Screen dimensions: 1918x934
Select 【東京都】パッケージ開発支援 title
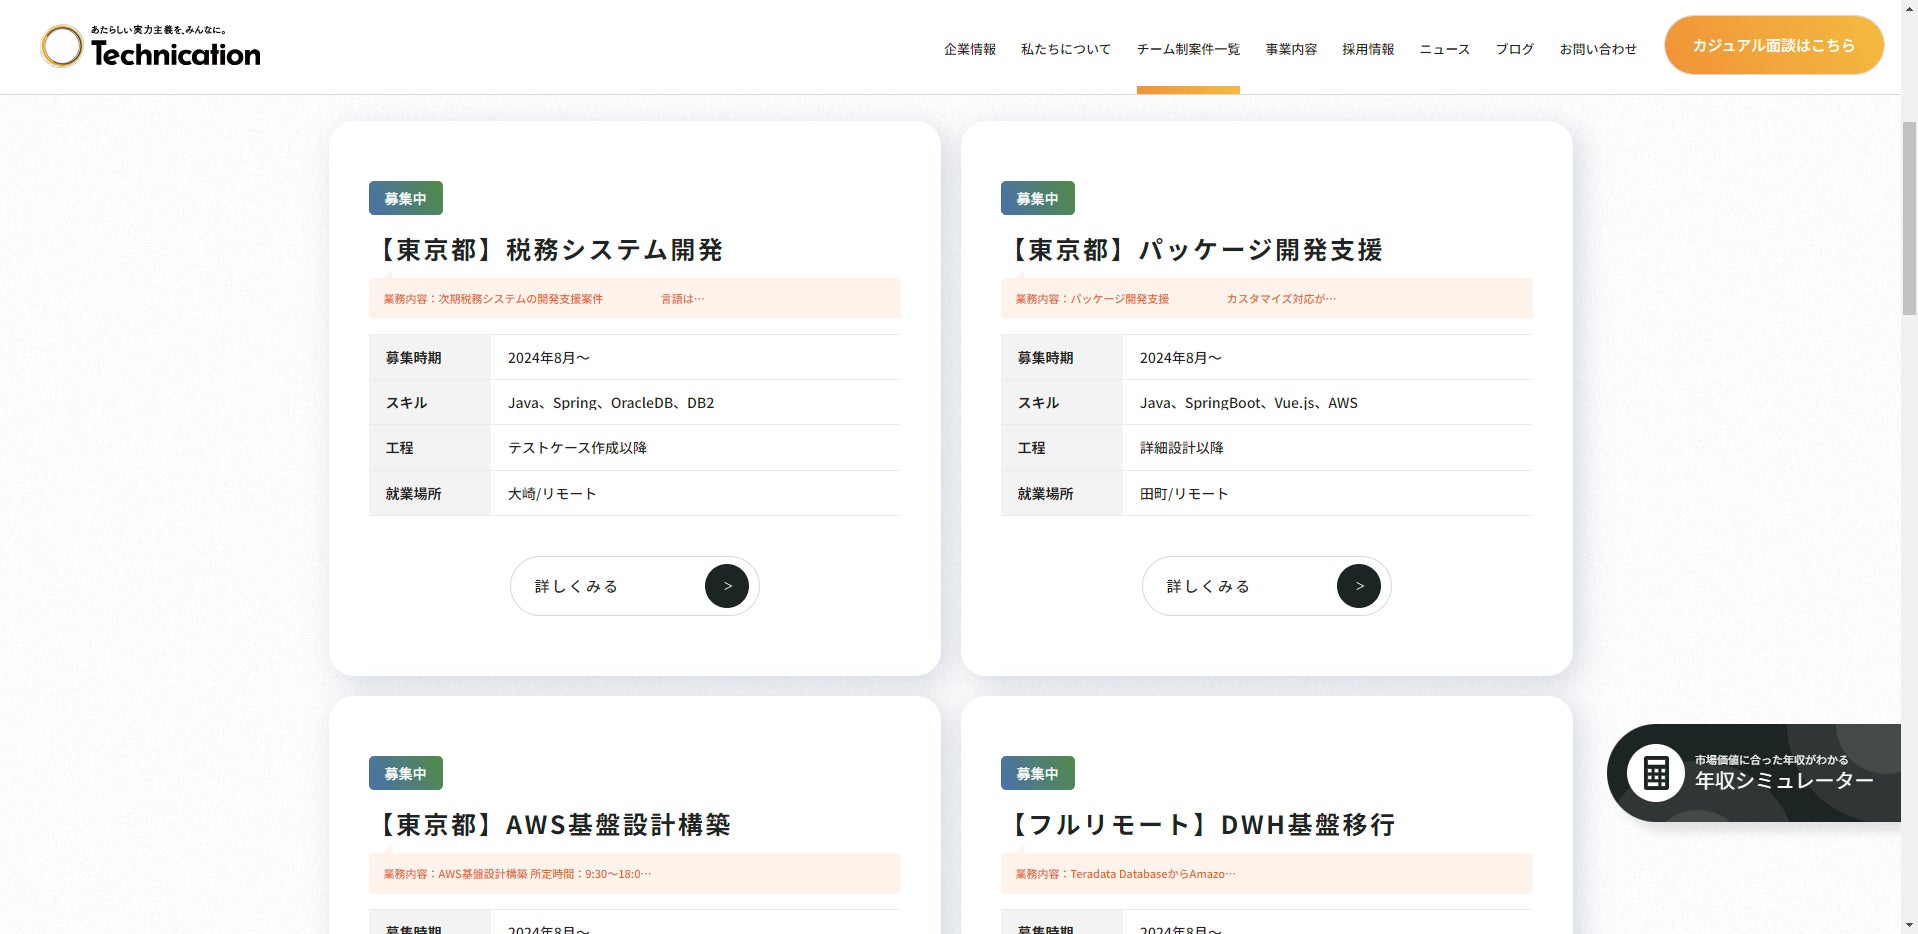click(x=1193, y=250)
